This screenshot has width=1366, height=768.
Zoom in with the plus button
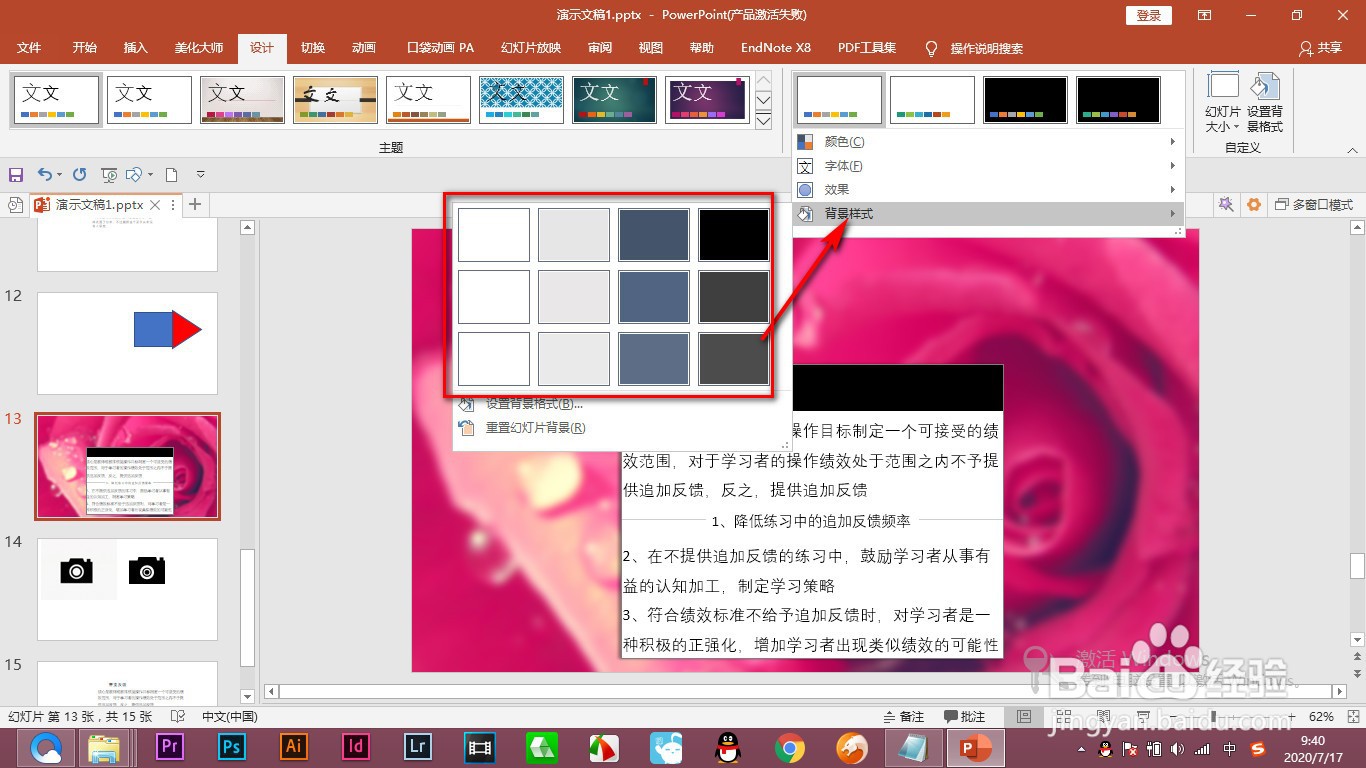point(1293,717)
